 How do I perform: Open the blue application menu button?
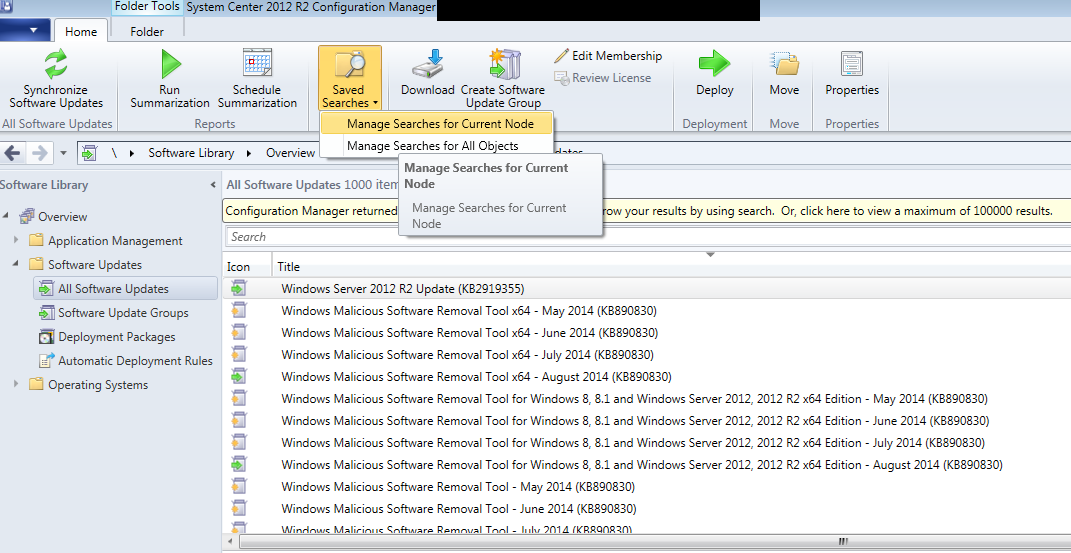[25, 31]
